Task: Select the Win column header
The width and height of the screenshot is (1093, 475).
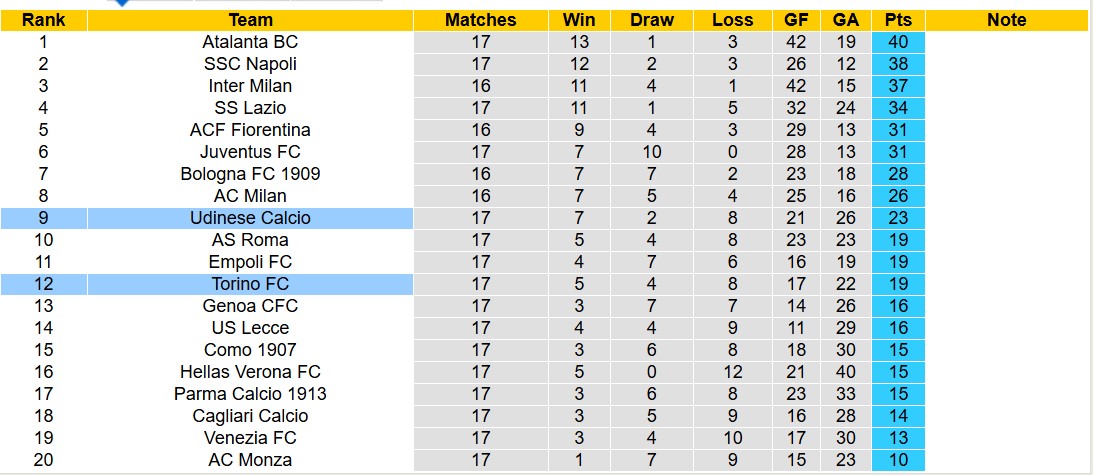Action: (579, 20)
